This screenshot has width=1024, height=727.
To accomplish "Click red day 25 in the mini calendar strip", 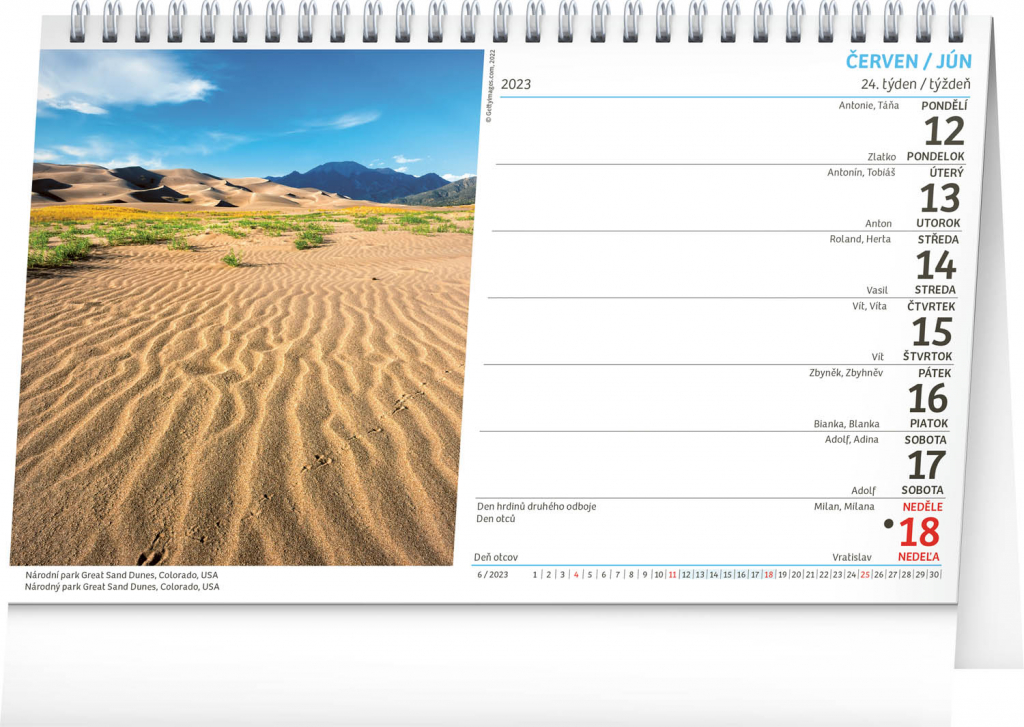I will coord(865,575).
